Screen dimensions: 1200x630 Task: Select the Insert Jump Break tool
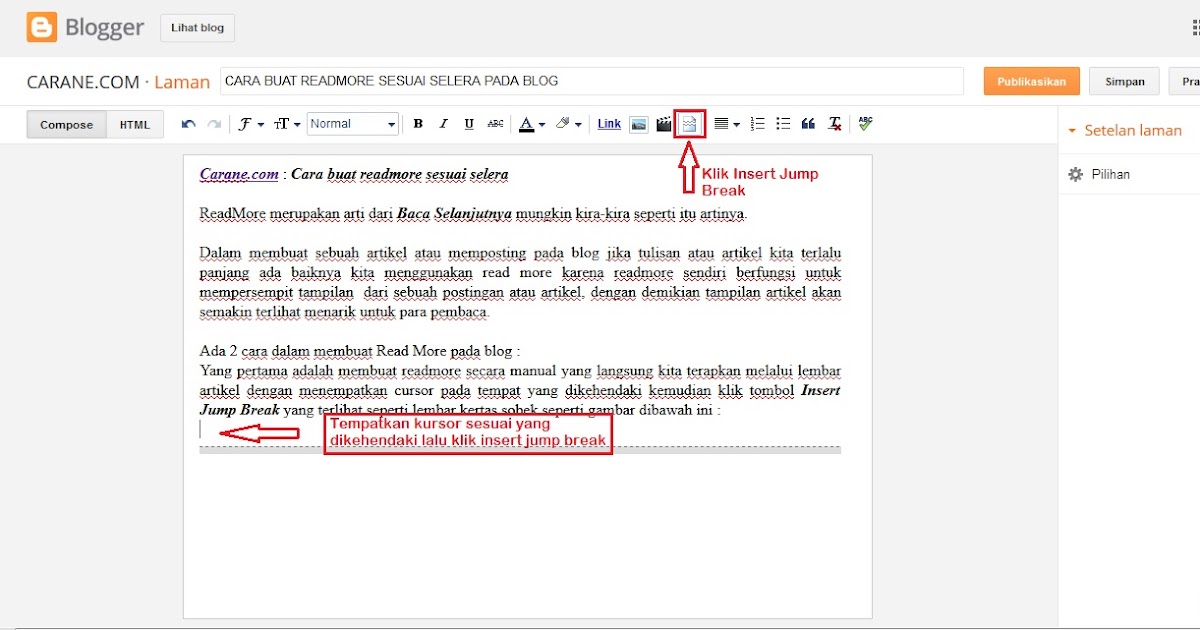click(687, 124)
